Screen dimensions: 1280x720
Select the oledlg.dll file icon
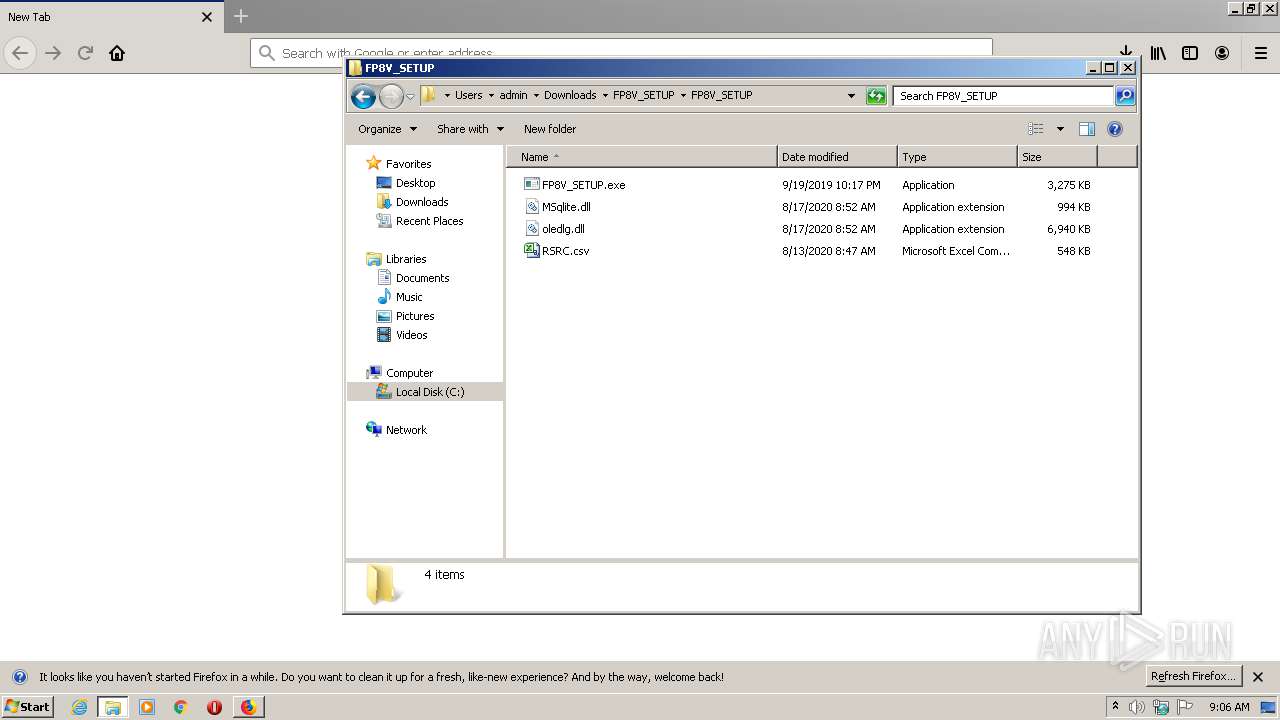(532, 229)
